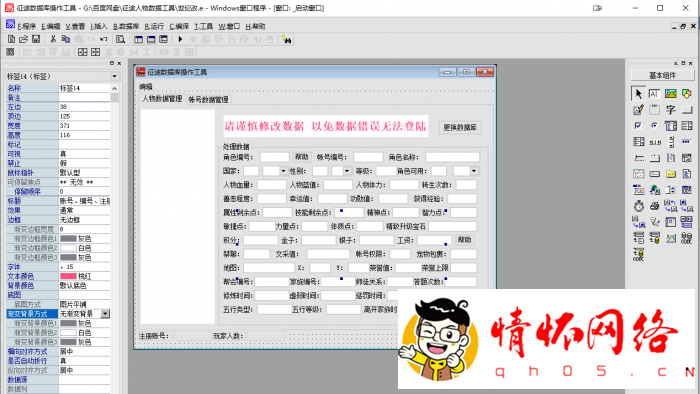Click the save disk toolbar icon

click(36, 39)
